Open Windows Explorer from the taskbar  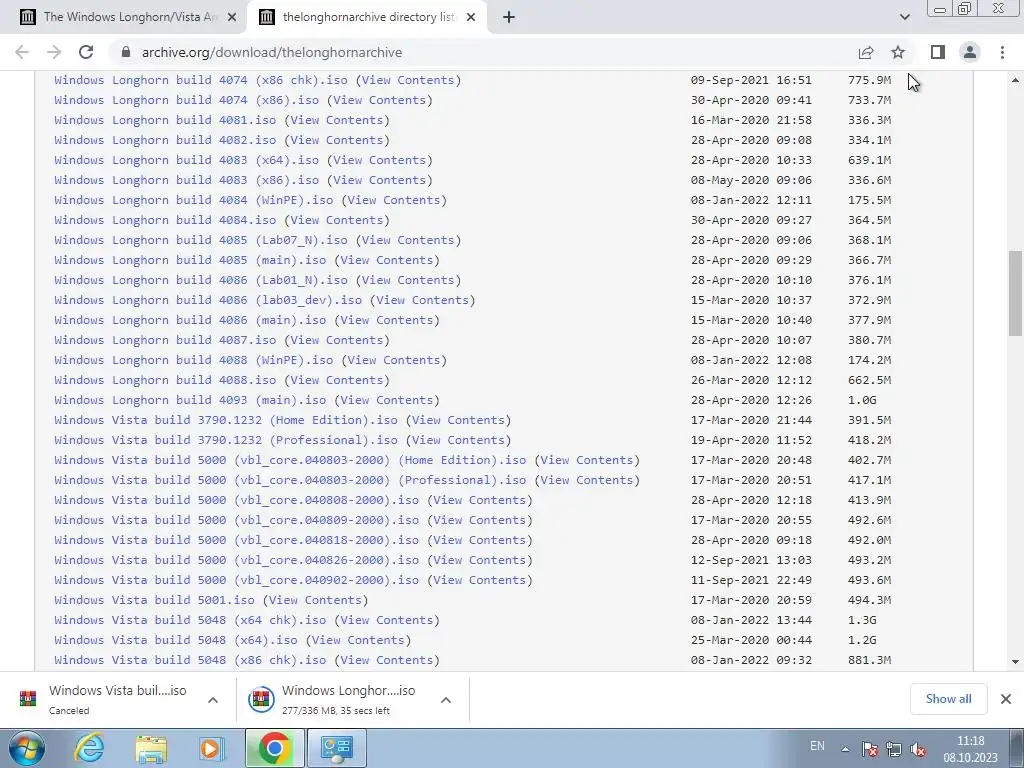point(151,748)
